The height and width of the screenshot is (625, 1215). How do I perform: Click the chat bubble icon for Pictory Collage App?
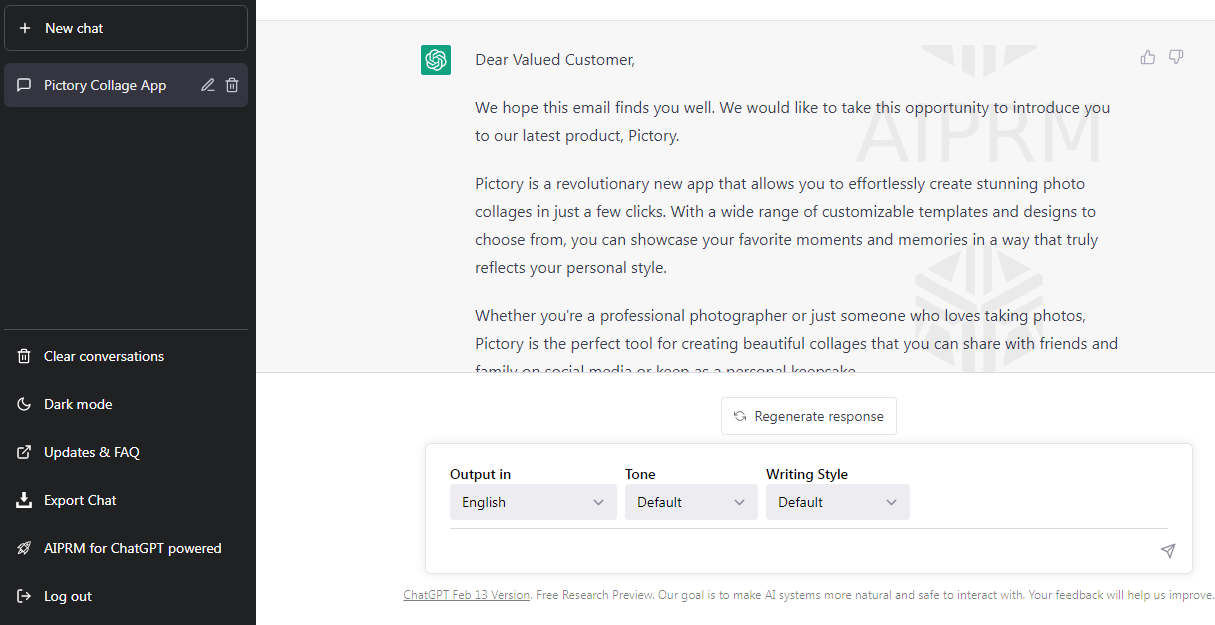tap(25, 85)
